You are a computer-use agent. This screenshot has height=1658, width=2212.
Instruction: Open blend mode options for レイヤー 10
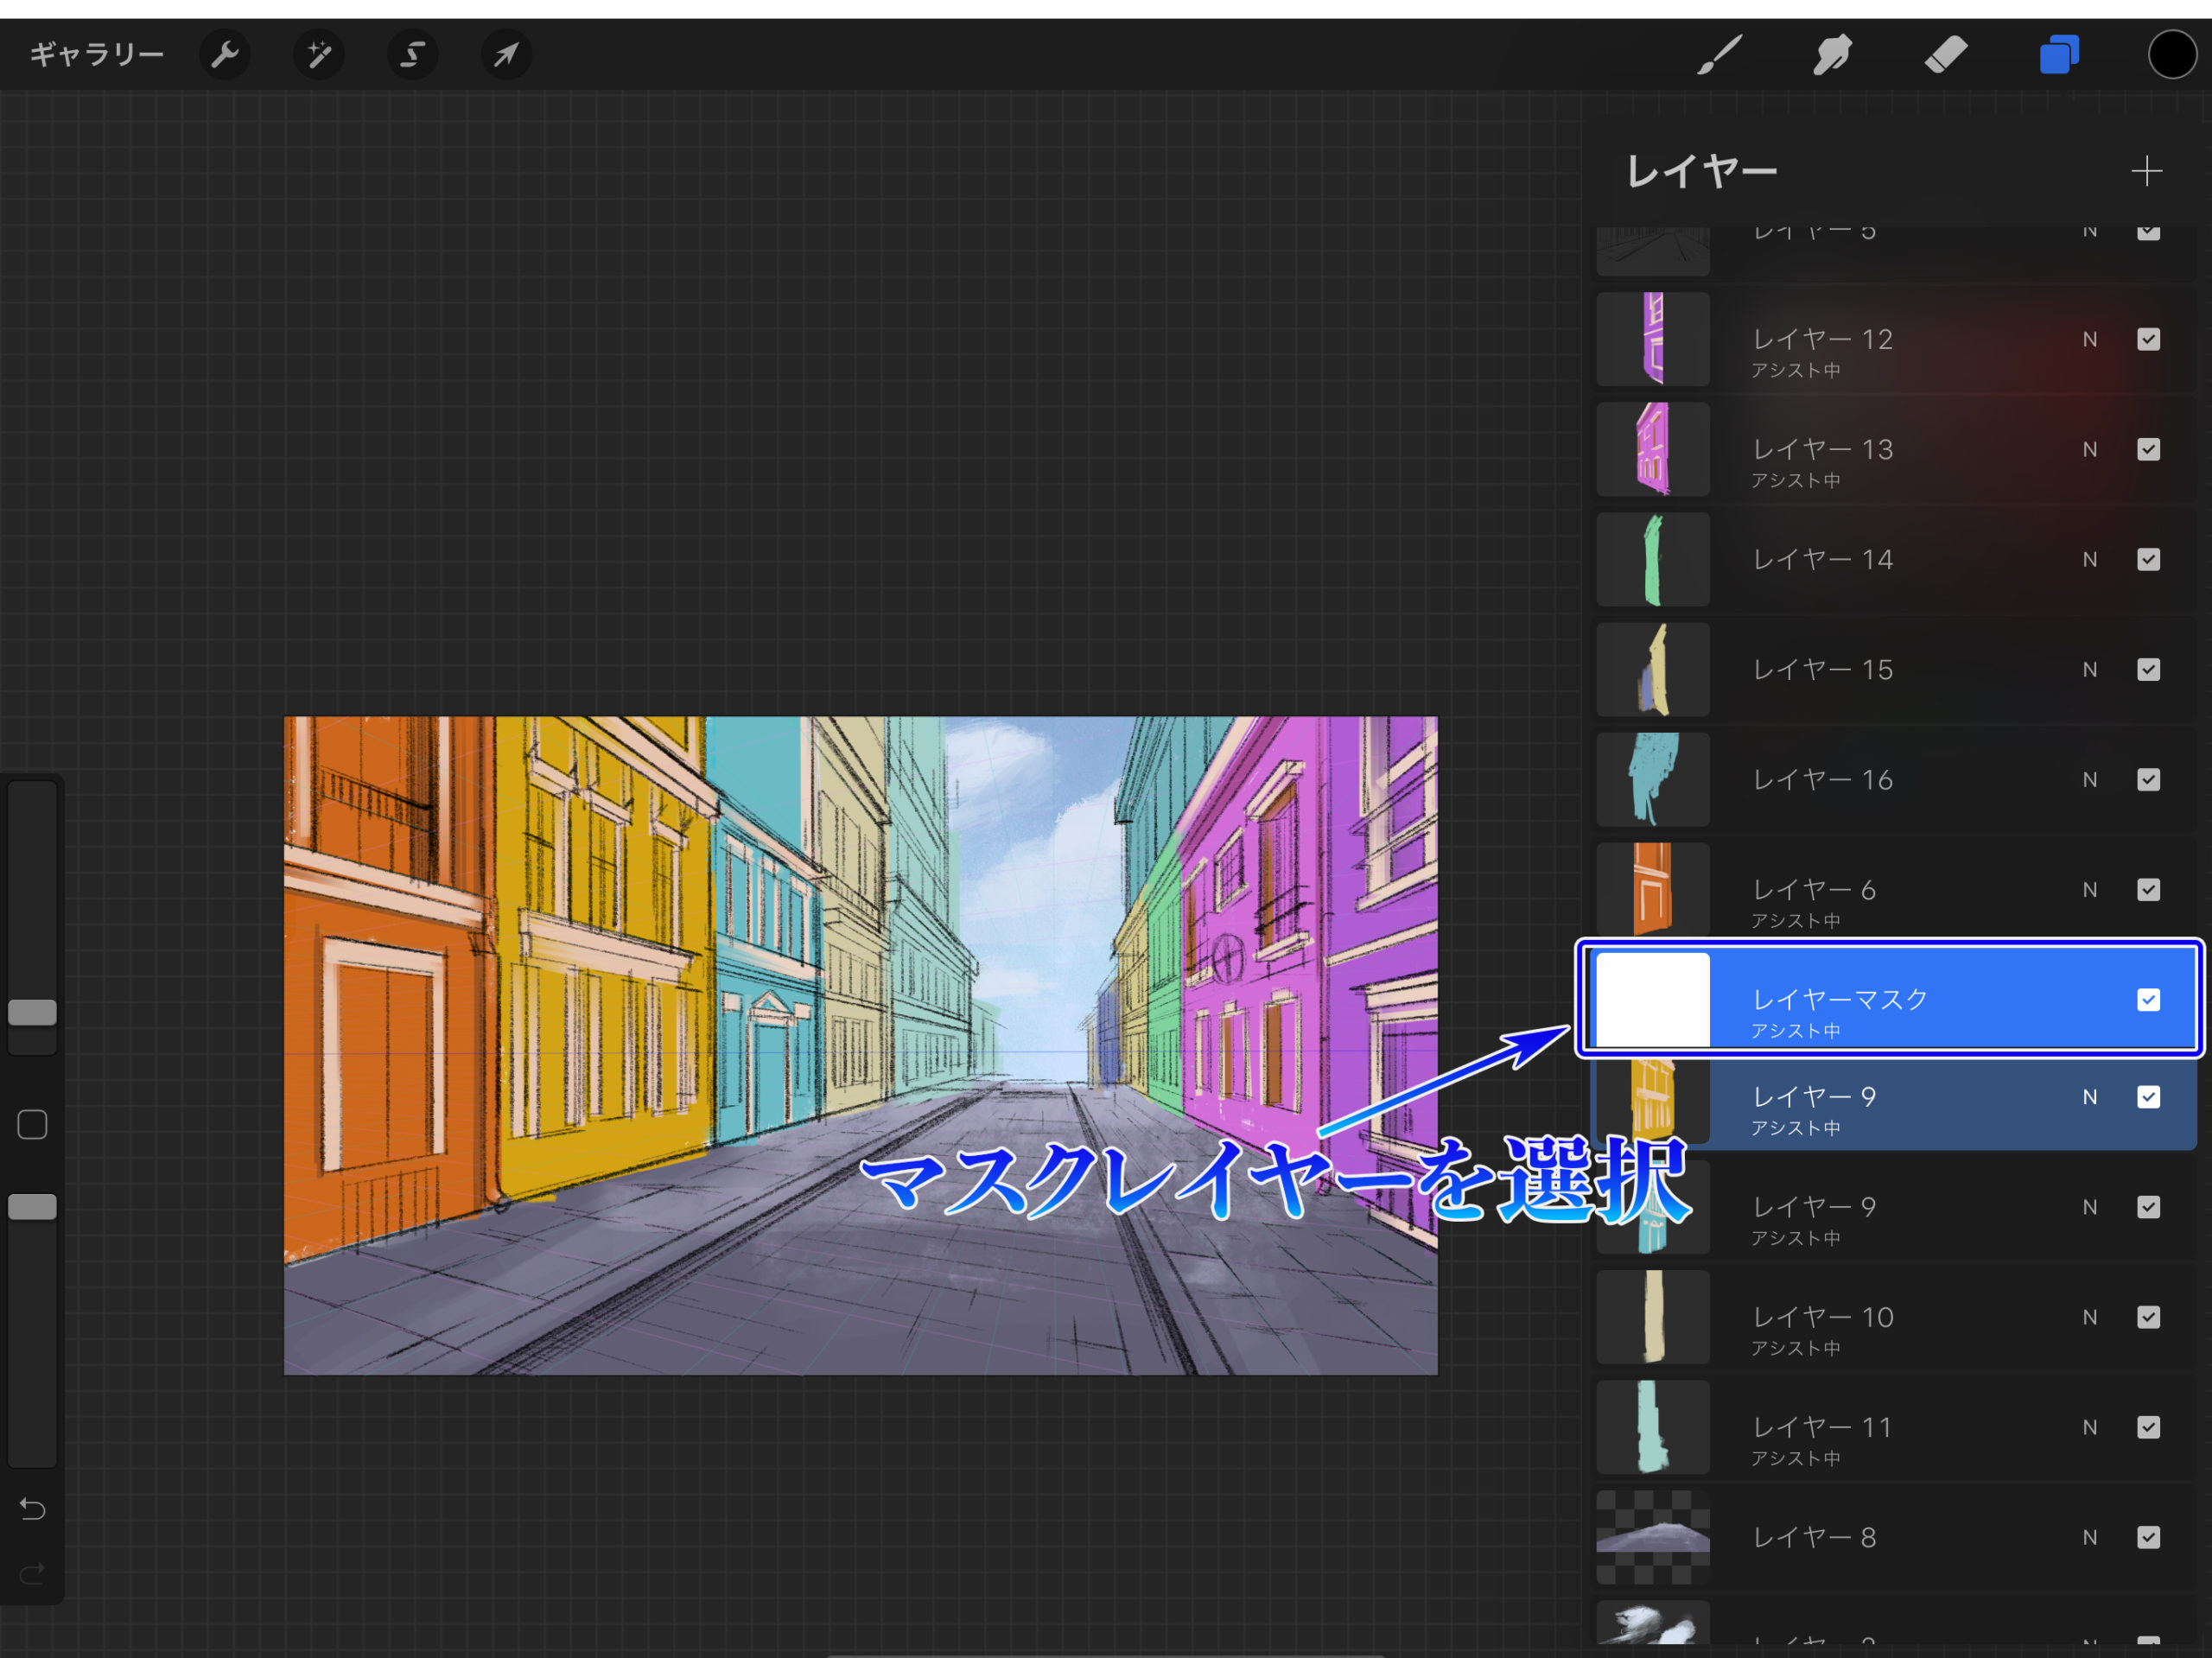2089,1317
